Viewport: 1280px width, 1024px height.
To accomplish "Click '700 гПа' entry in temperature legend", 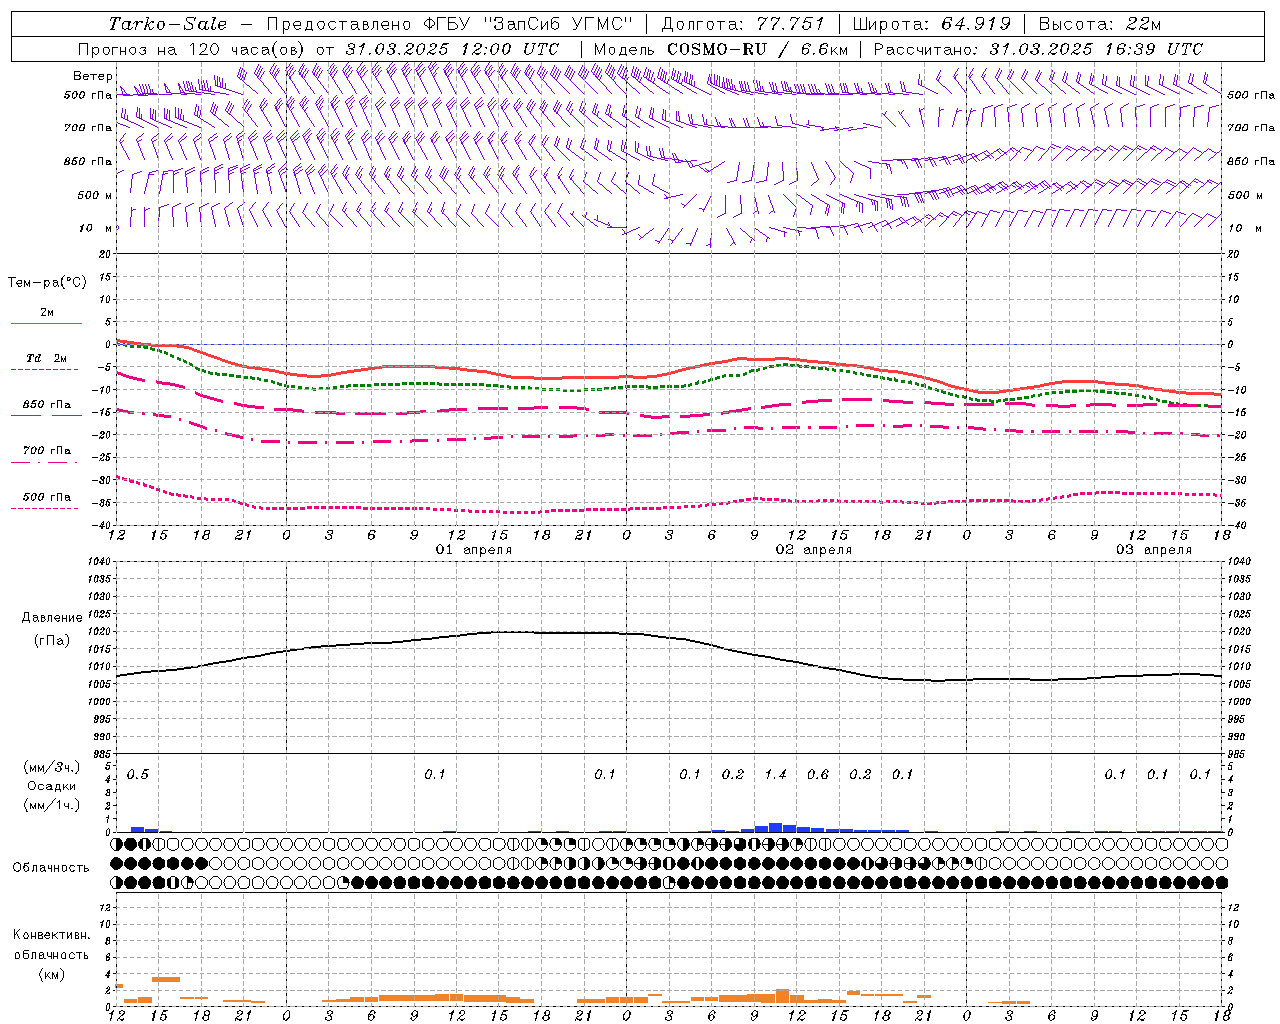I will click(x=46, y=451).
